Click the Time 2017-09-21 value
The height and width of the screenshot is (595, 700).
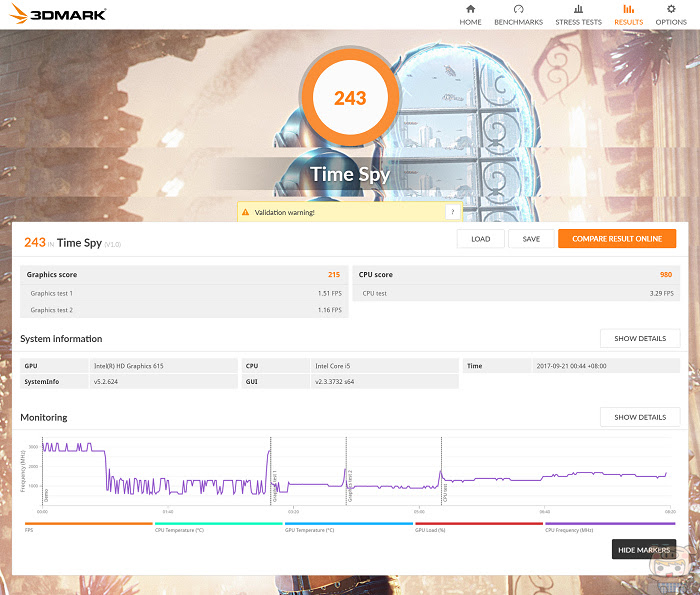pyautogui.click(x=571, y=366)
